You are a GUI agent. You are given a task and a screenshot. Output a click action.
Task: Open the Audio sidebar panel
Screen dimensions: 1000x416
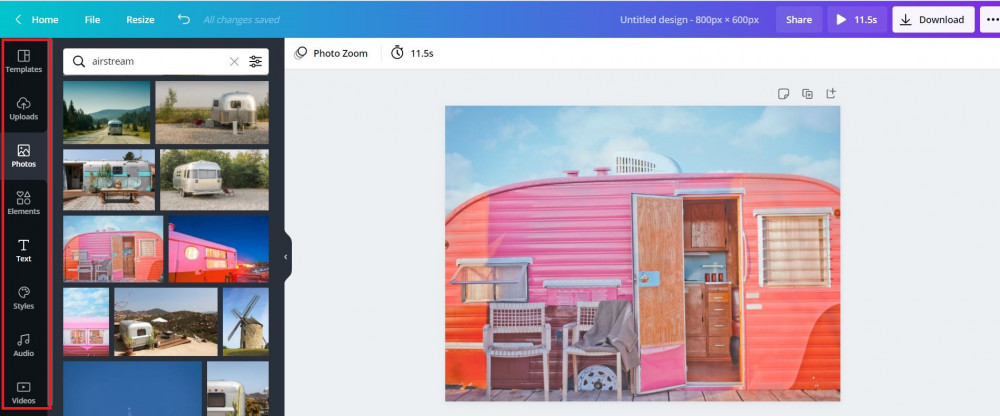pos(24,345)
